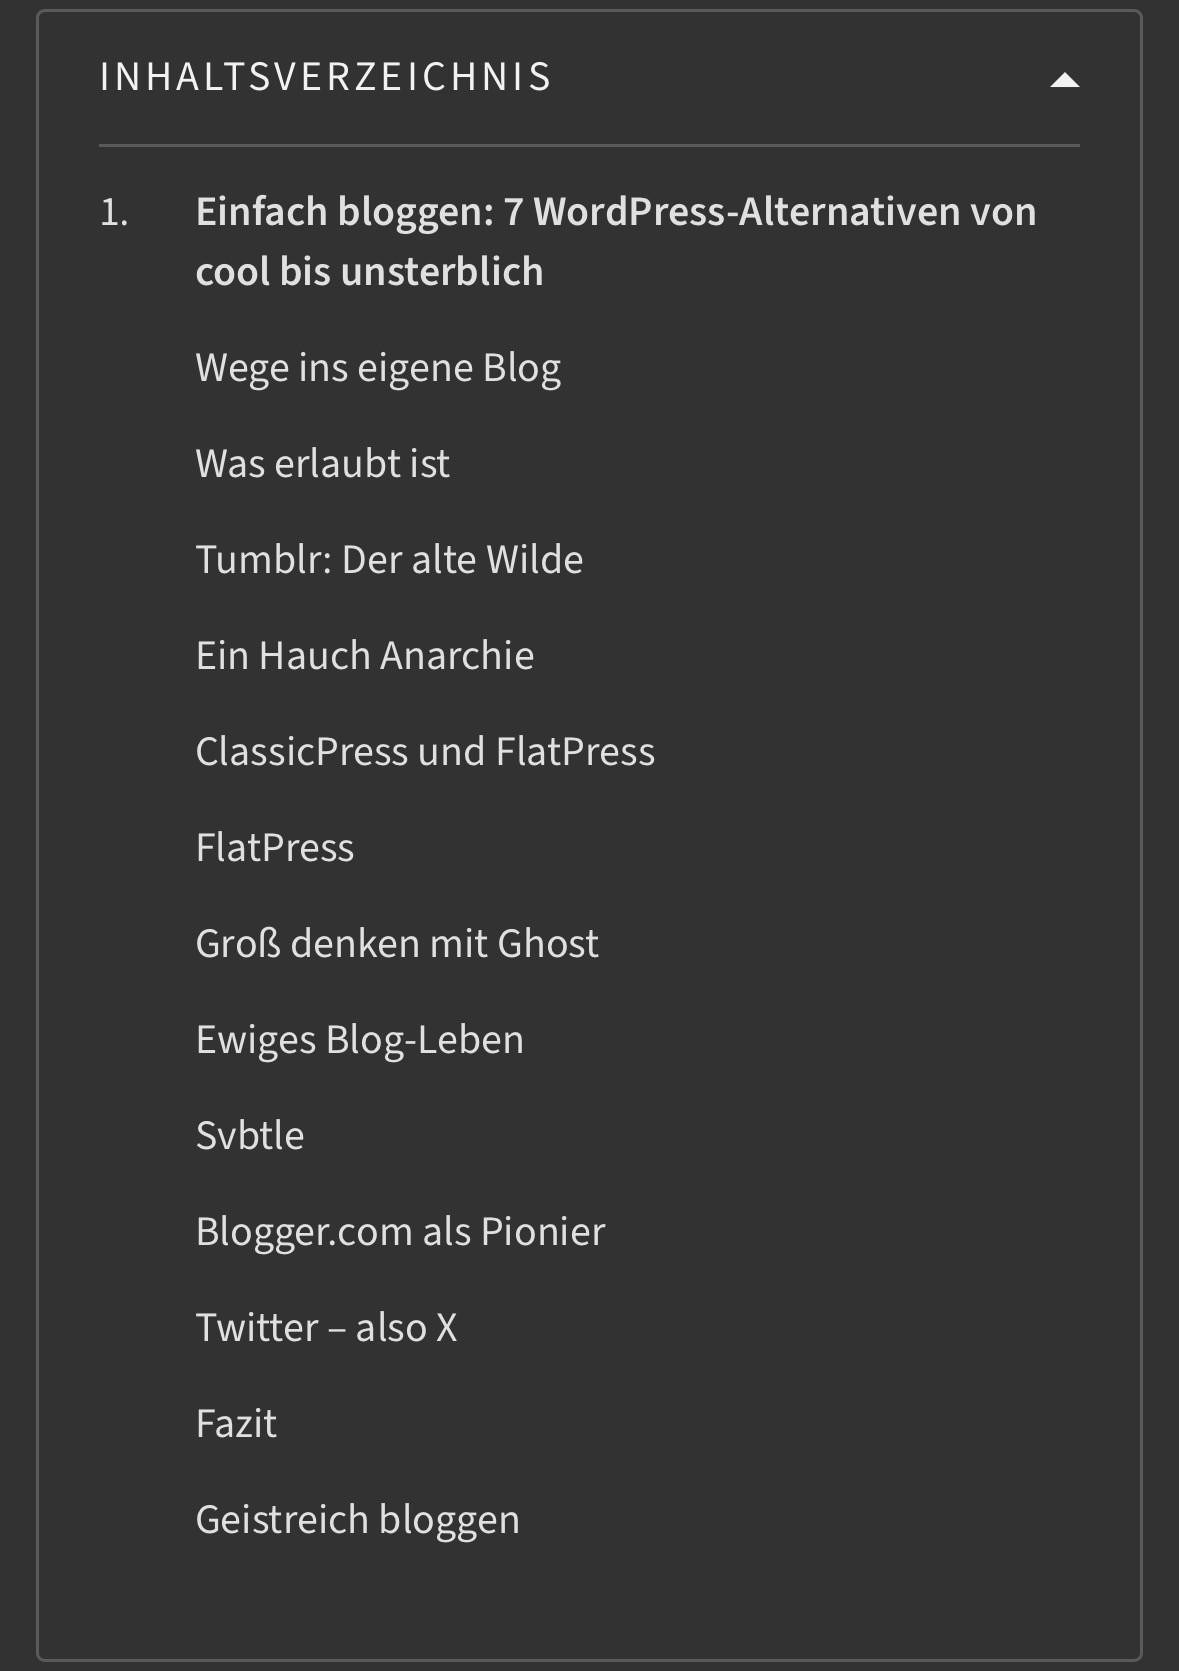Click the word 'Tumblr' in the list
This screenshot has height=1671, width=1179.
(x=262, y=560)
